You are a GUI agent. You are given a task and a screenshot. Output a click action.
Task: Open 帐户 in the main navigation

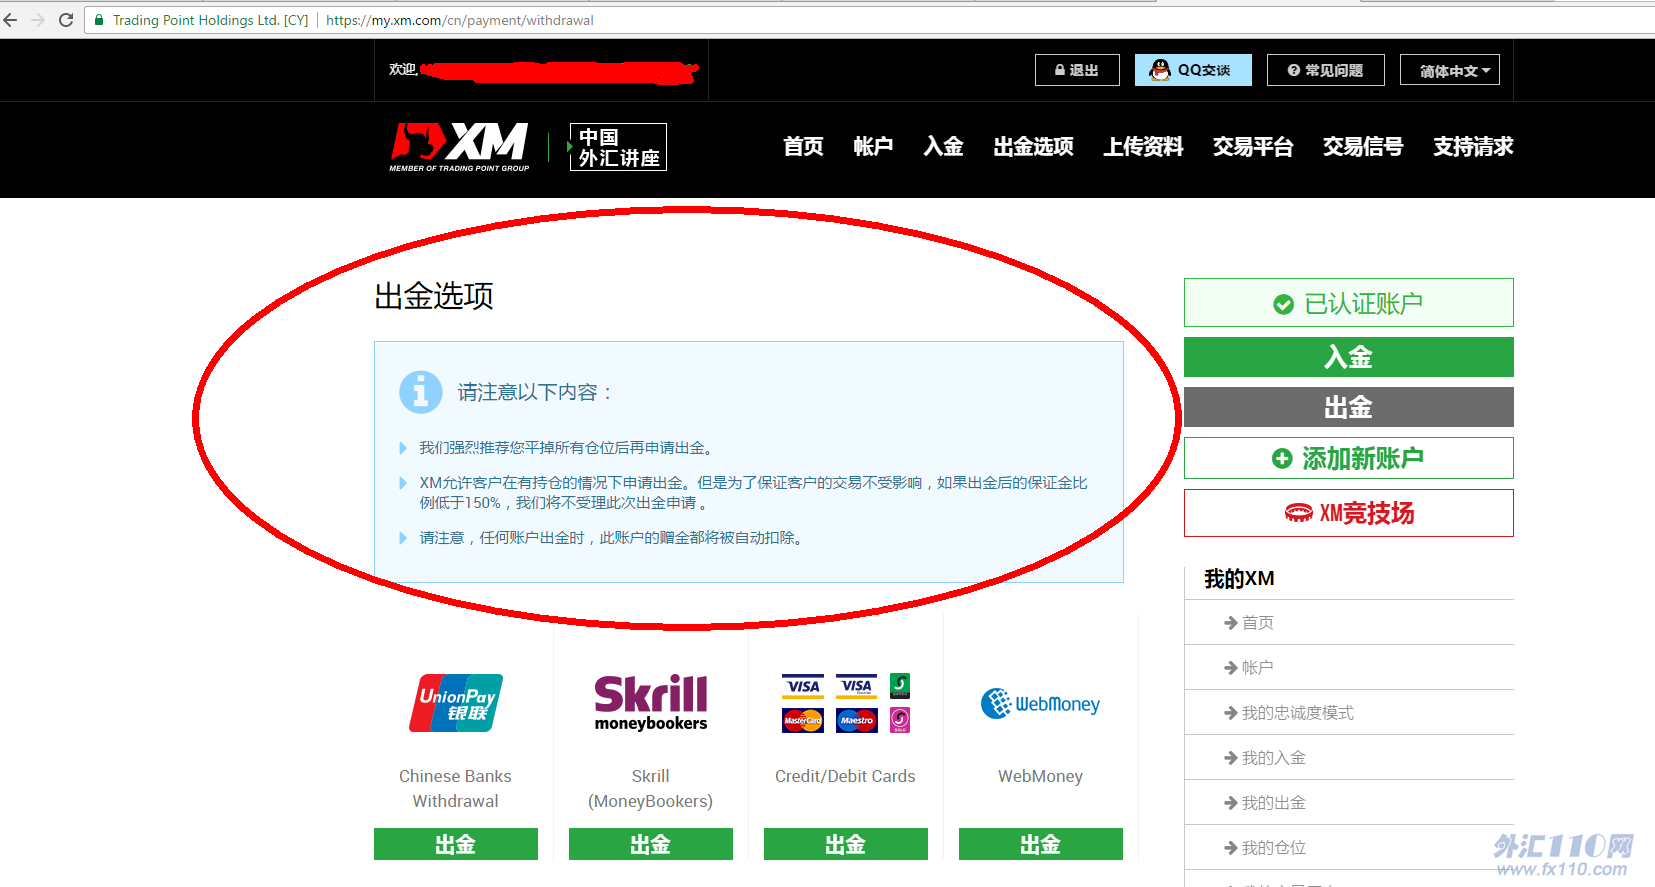point(873,147)
